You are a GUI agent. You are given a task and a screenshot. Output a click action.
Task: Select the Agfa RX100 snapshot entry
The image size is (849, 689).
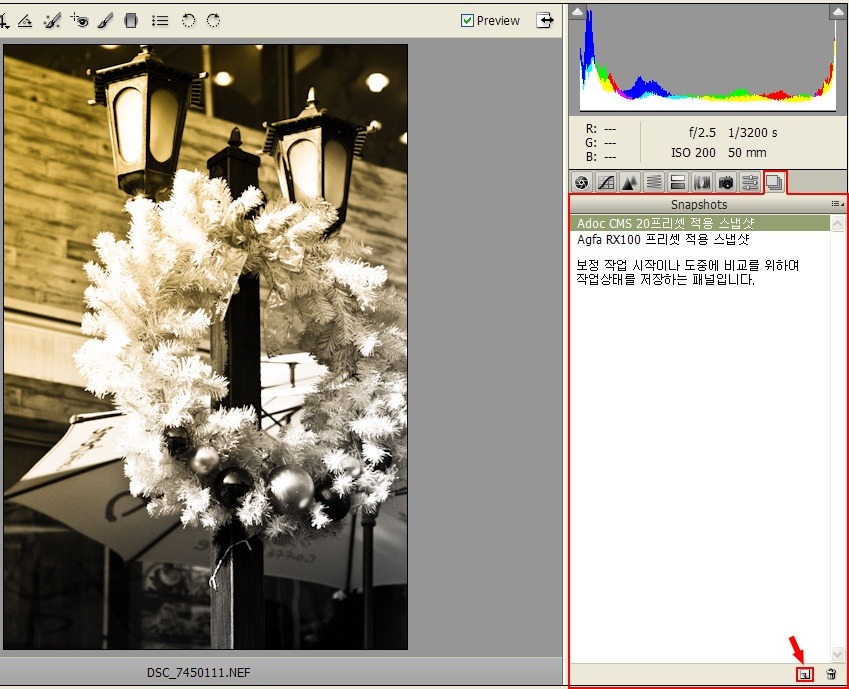(x=663, y=240)
